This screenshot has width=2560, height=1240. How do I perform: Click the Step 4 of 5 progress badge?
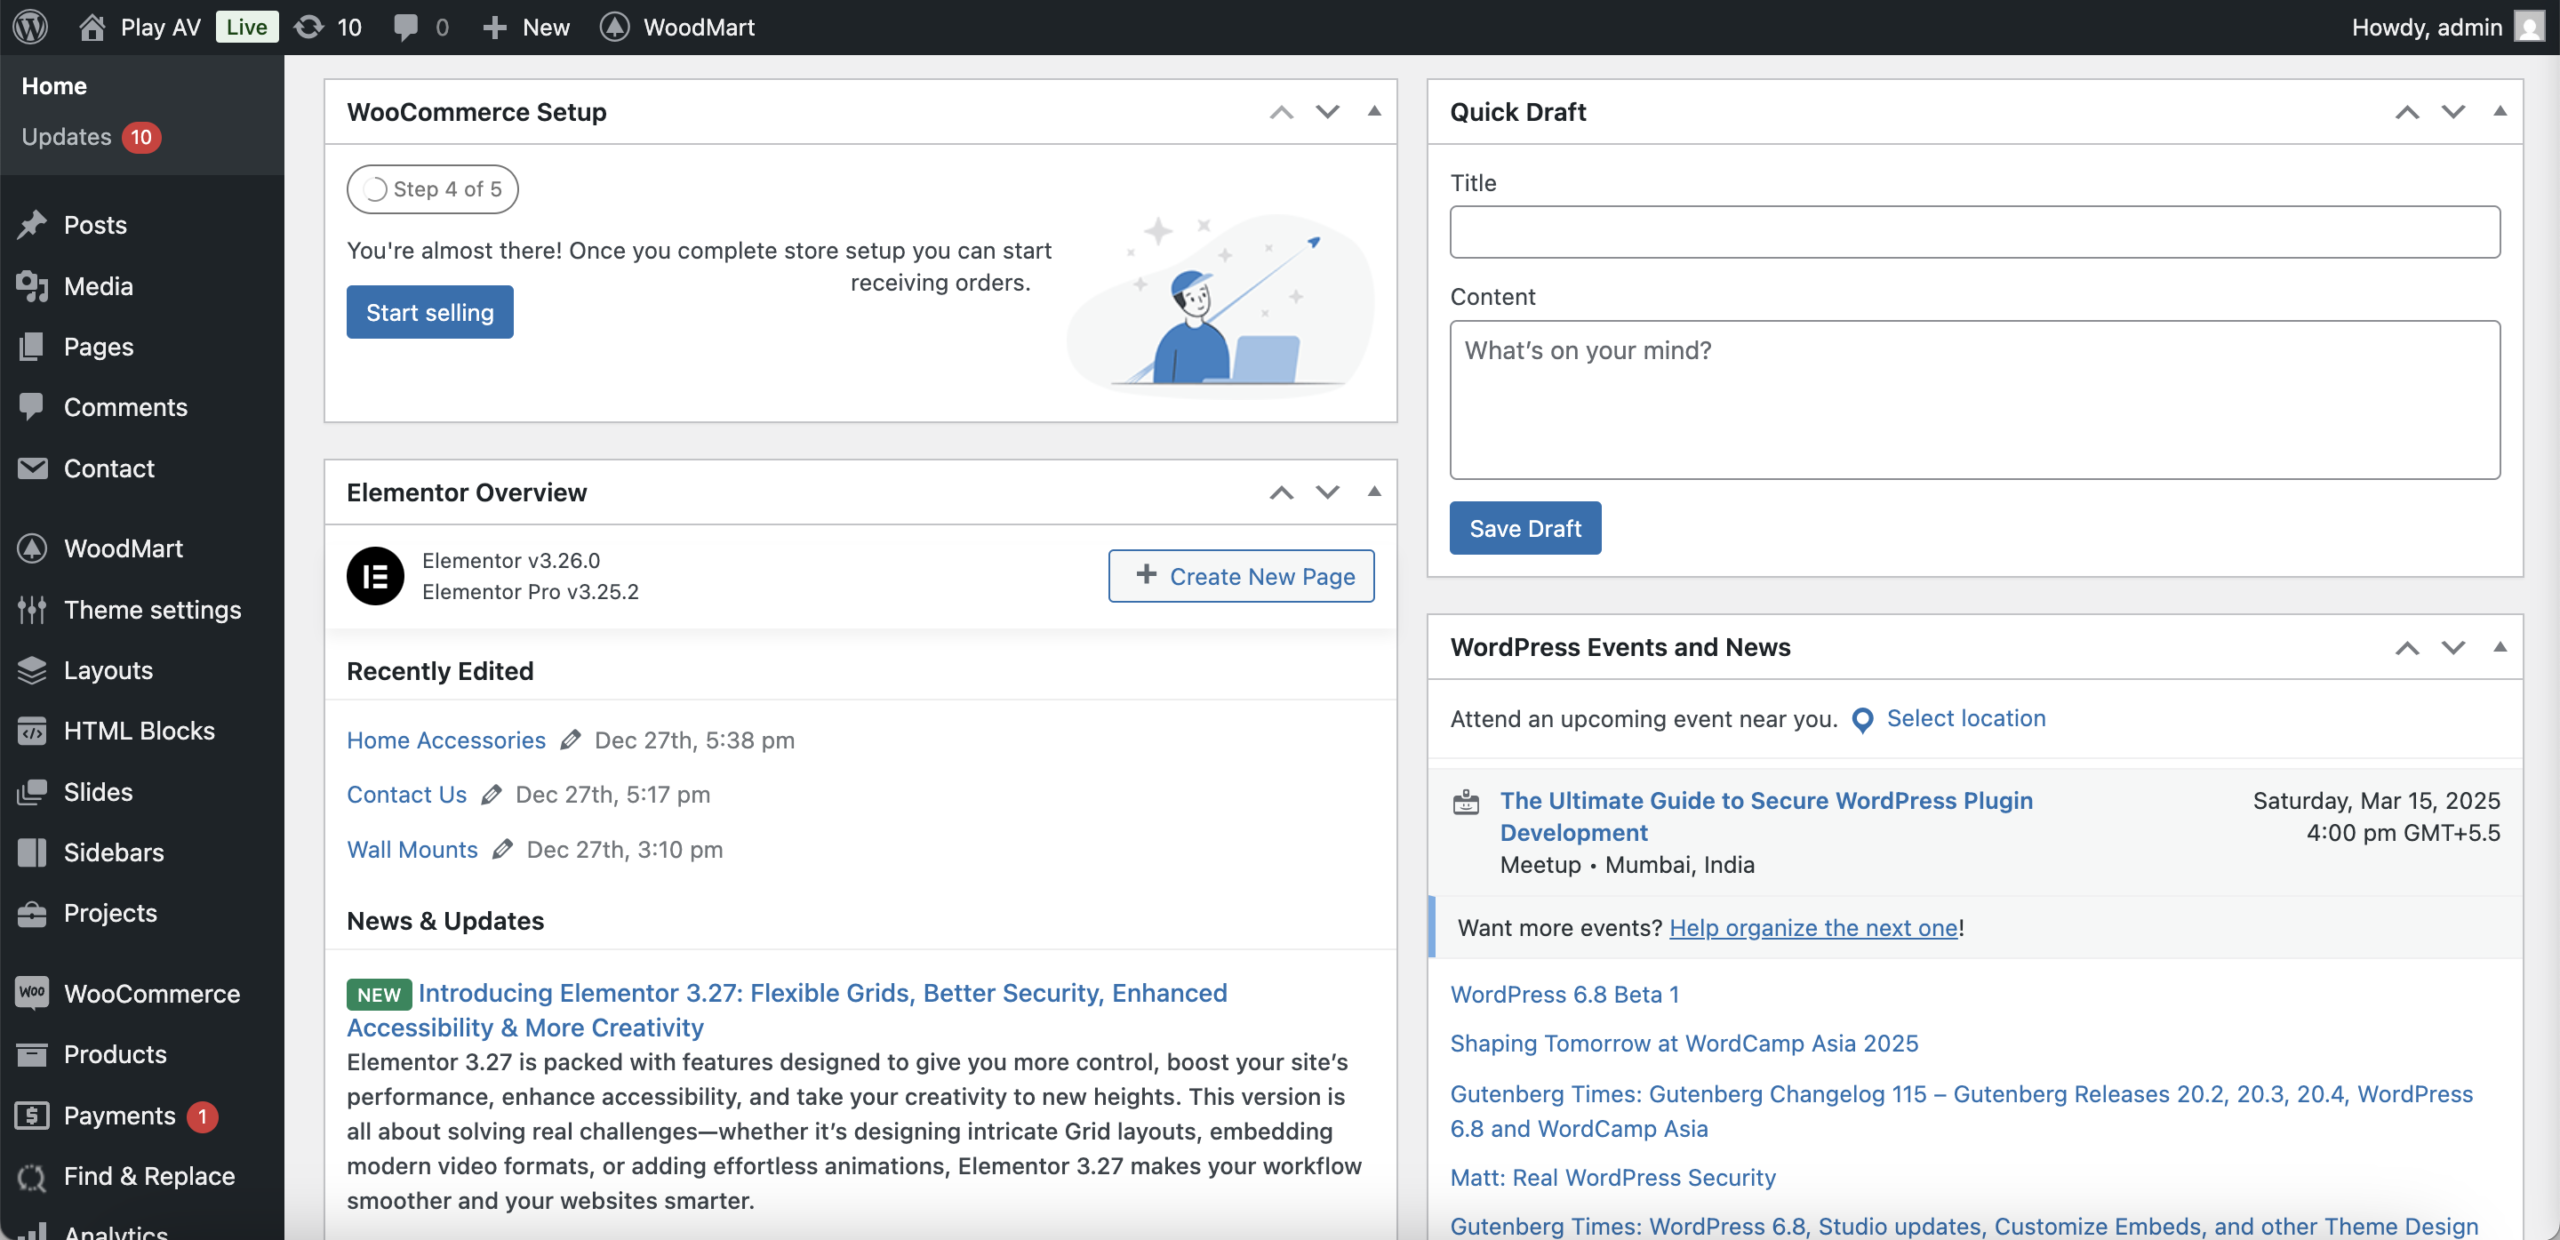[432, 189]
